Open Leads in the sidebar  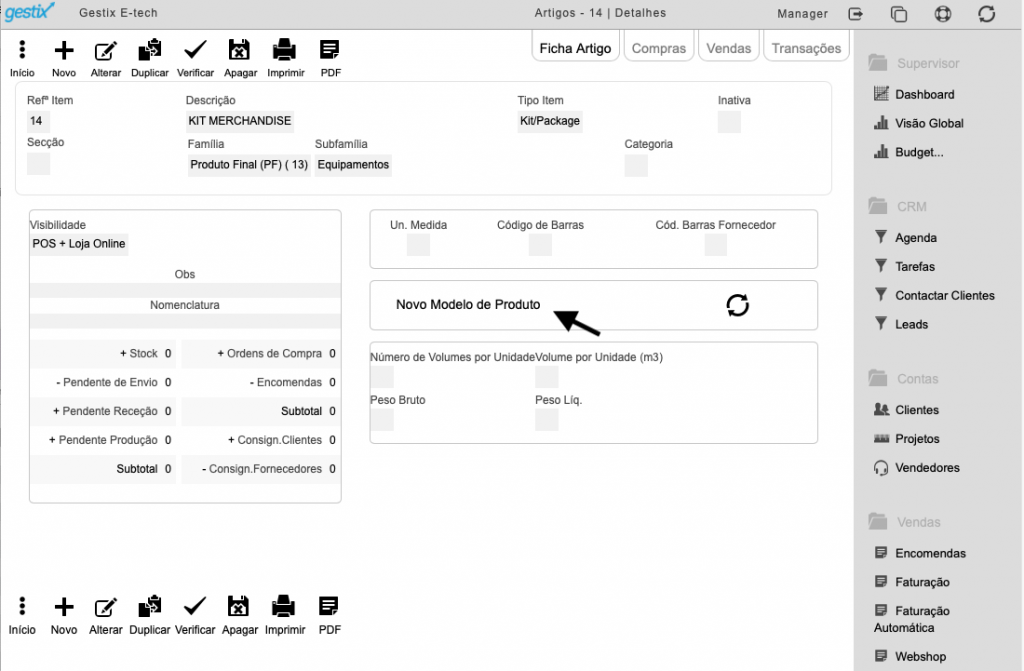point(901,324)
